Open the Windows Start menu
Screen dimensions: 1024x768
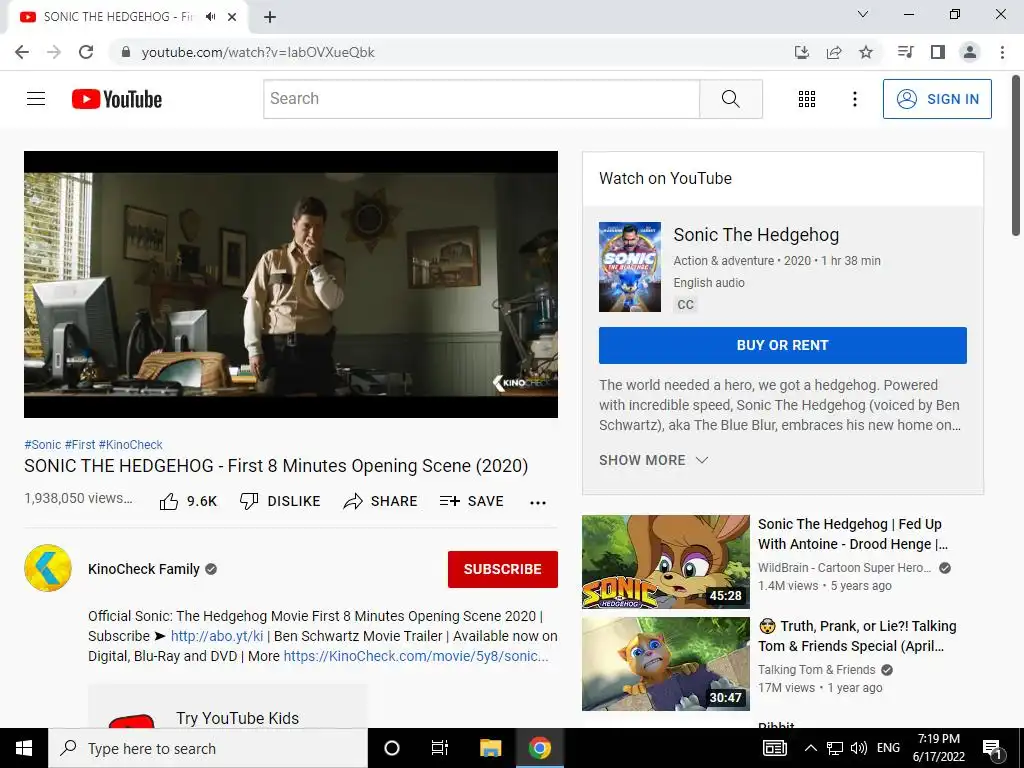tap(24, 748)
